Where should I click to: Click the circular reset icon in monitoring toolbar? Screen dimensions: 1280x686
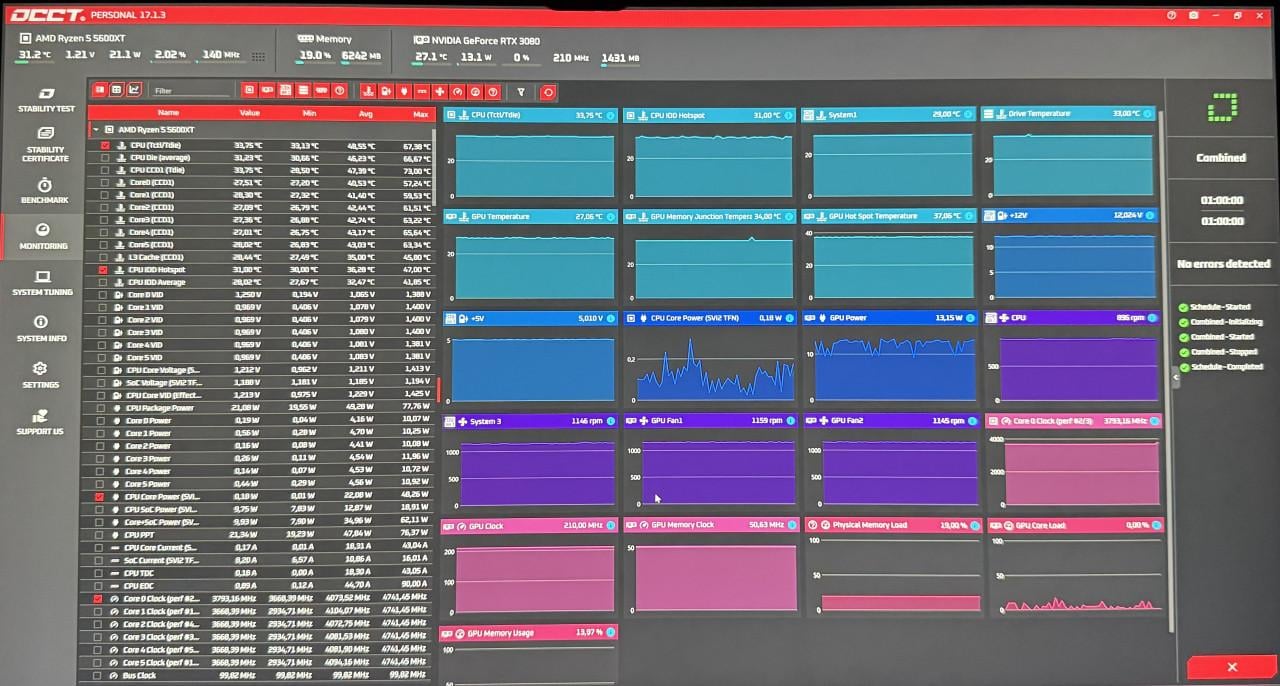(548, 92)
